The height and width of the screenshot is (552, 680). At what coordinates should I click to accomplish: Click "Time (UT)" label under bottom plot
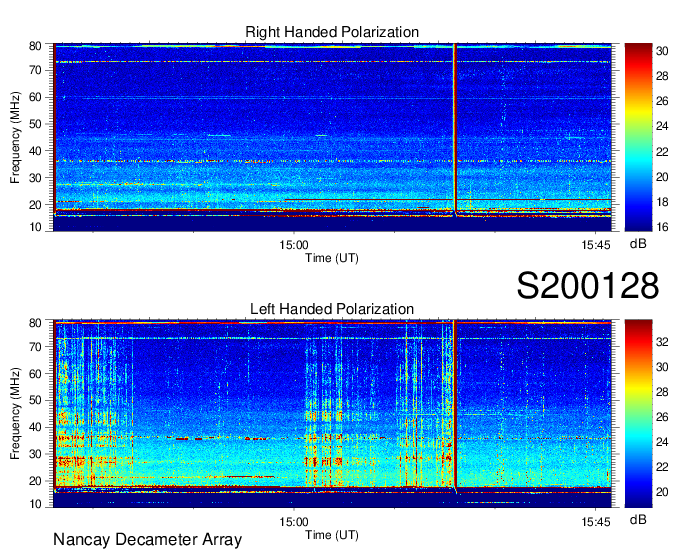pyautogui.click(x=332, y=535)
